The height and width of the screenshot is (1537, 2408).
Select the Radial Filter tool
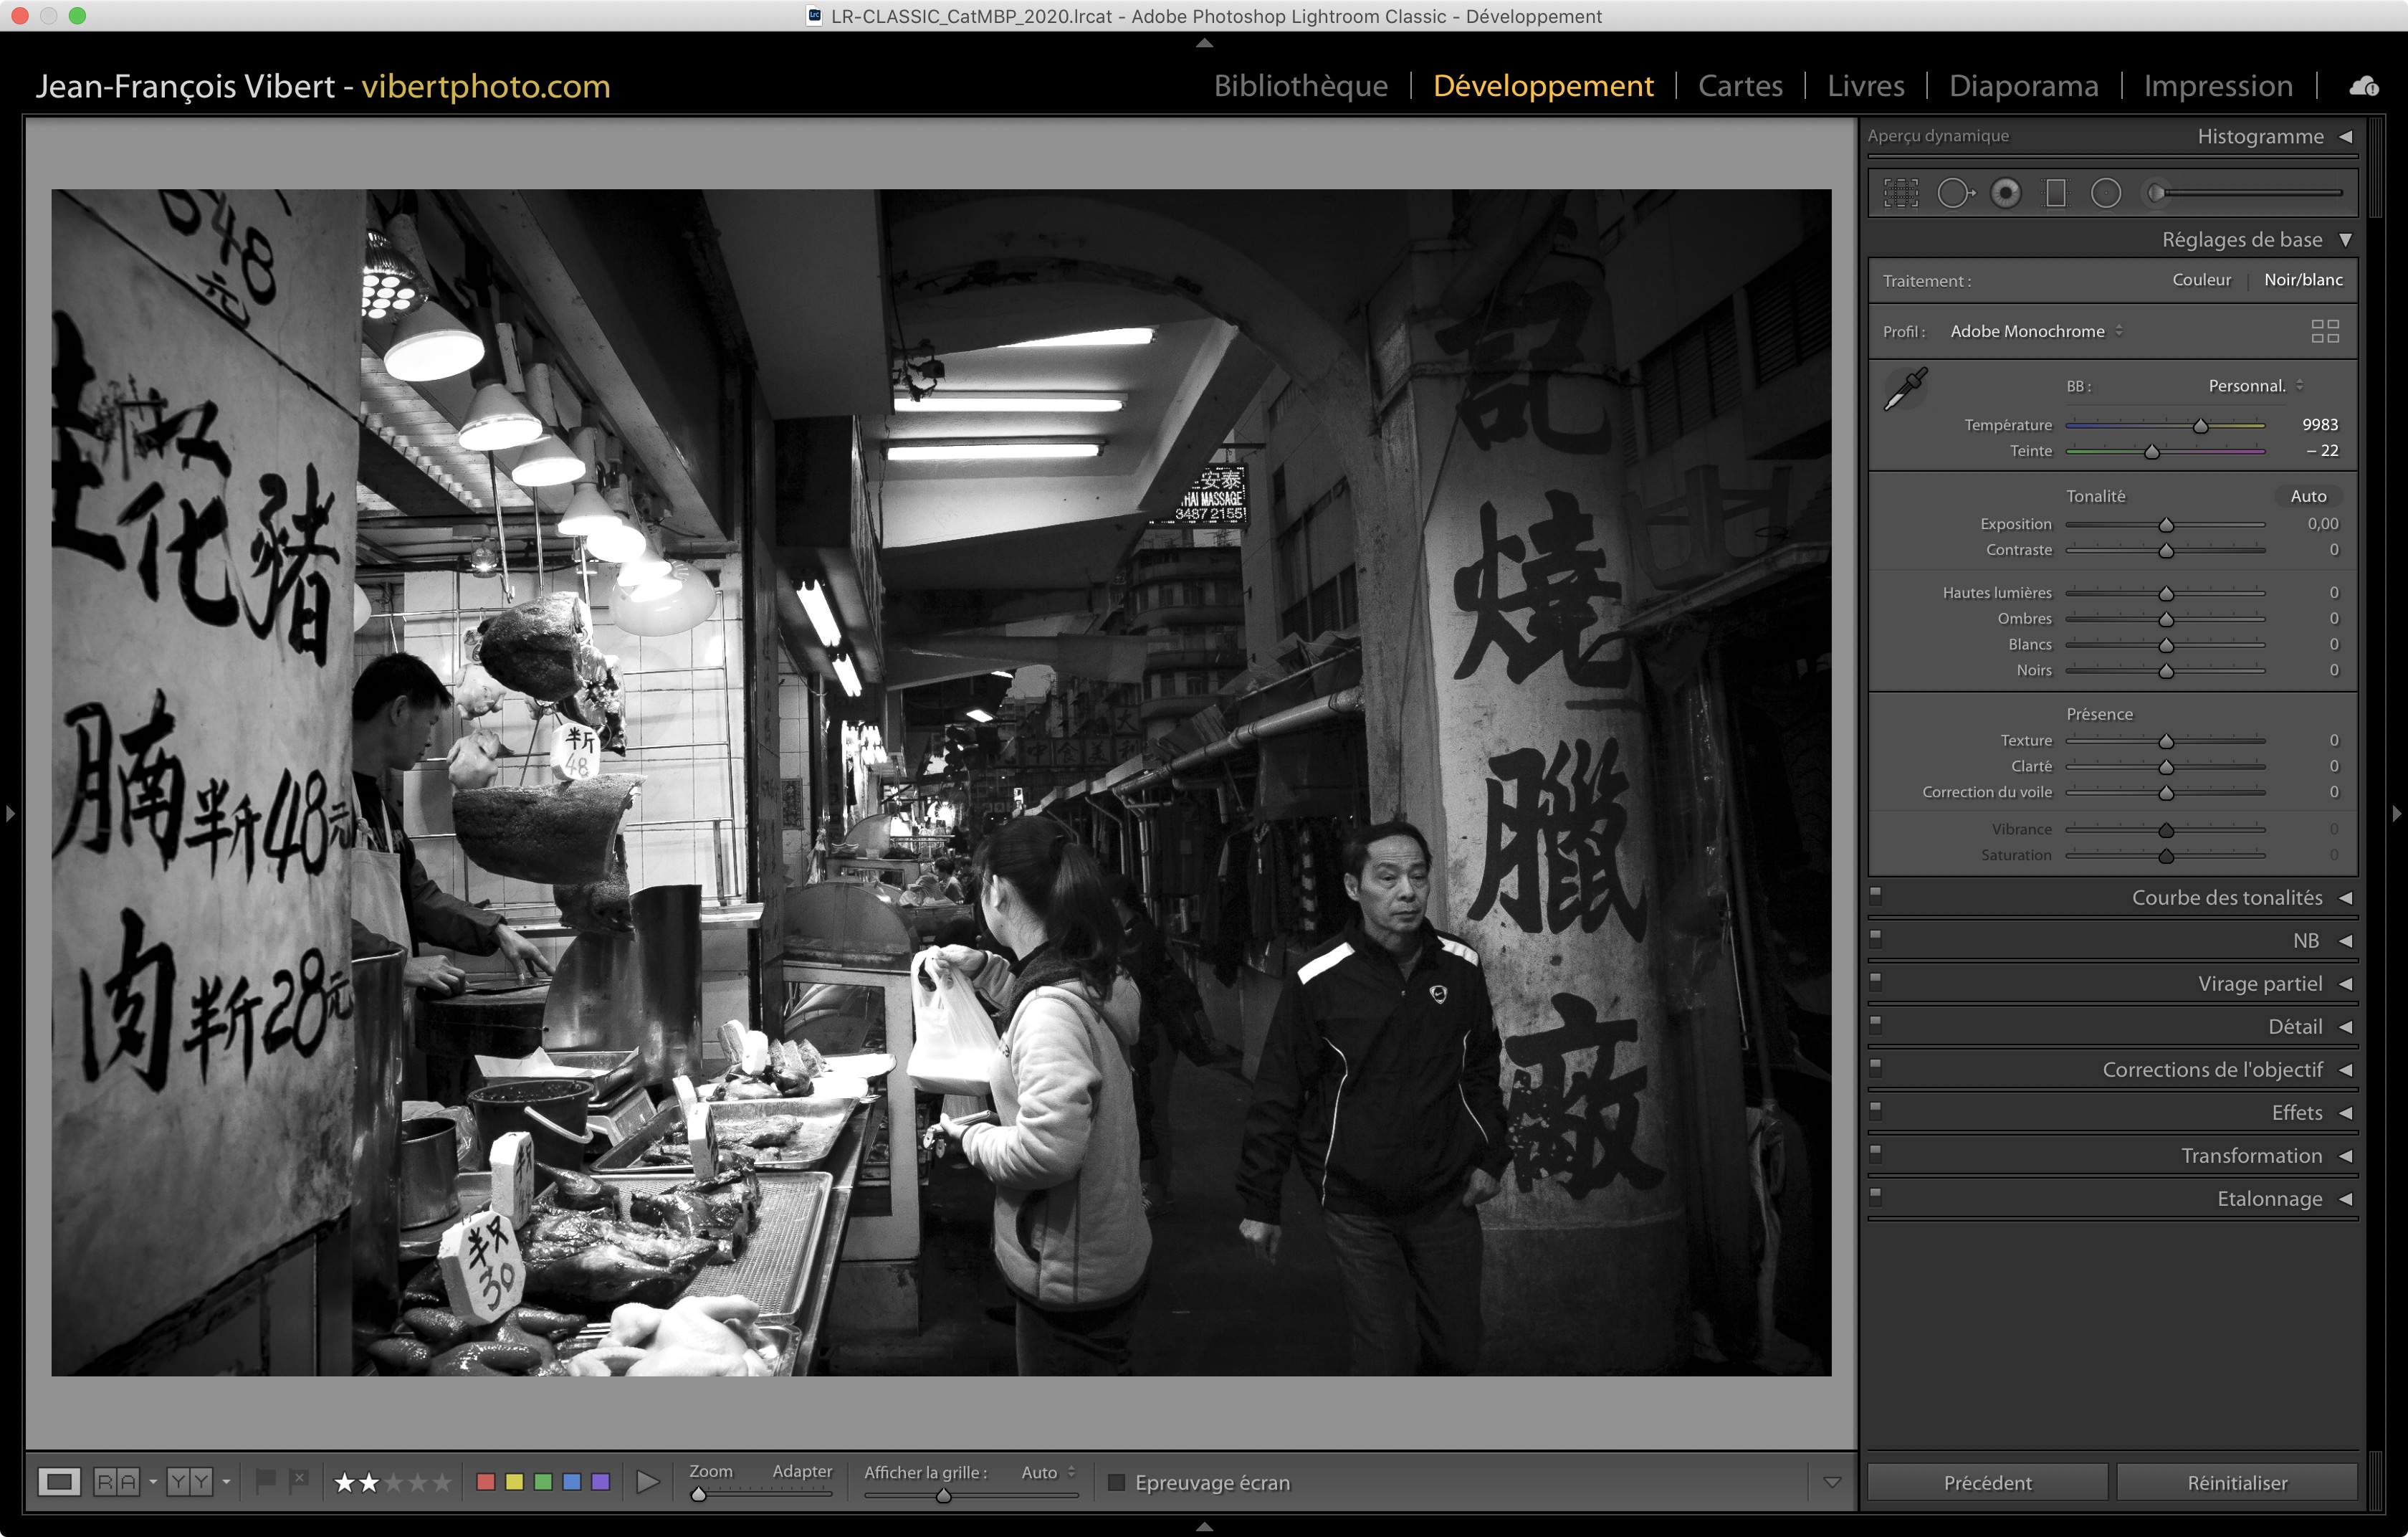(x=2105, y=193)
